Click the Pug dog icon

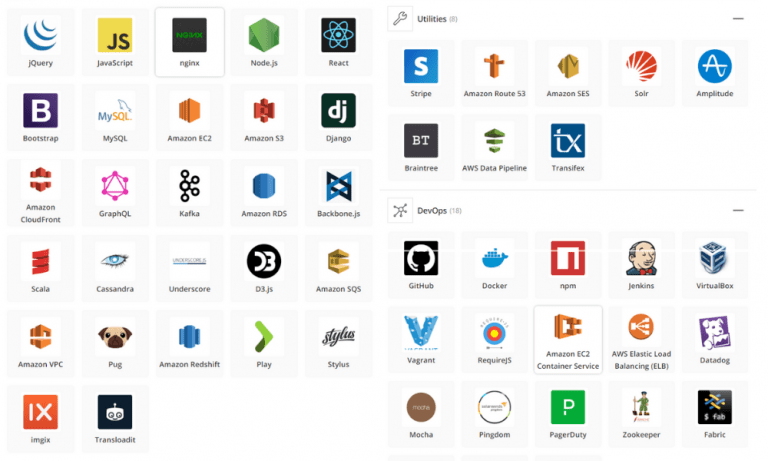point(115,337)
